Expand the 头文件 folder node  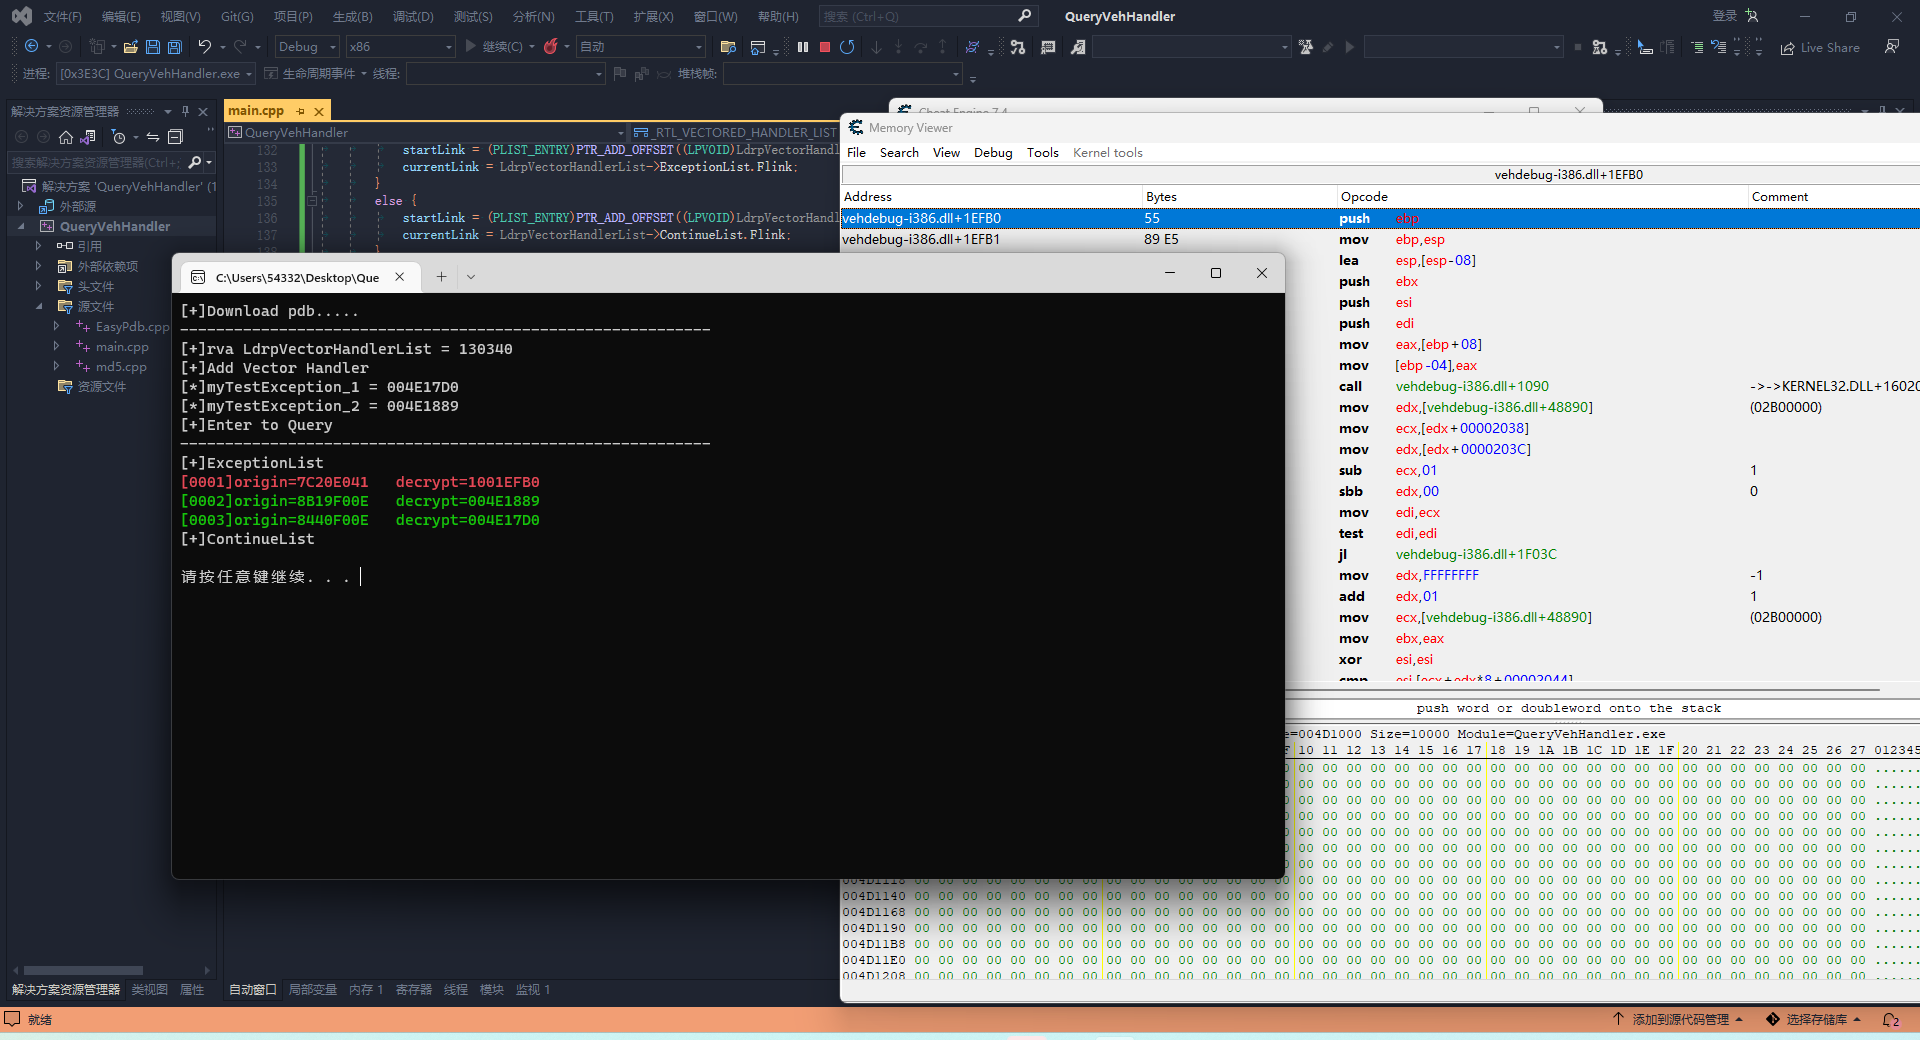(38, 286)
